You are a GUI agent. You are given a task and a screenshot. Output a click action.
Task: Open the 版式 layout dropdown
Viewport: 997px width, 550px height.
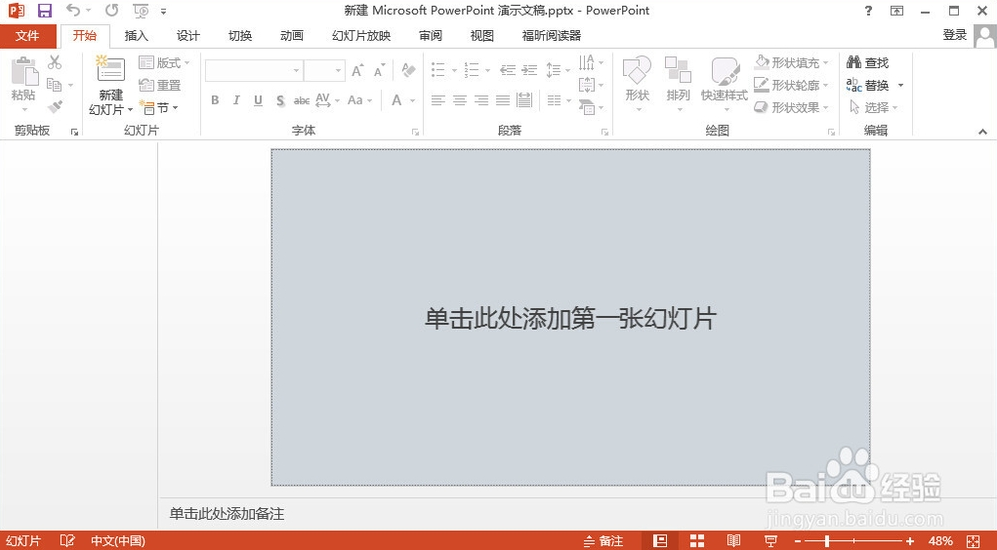[x=164, y=62]
